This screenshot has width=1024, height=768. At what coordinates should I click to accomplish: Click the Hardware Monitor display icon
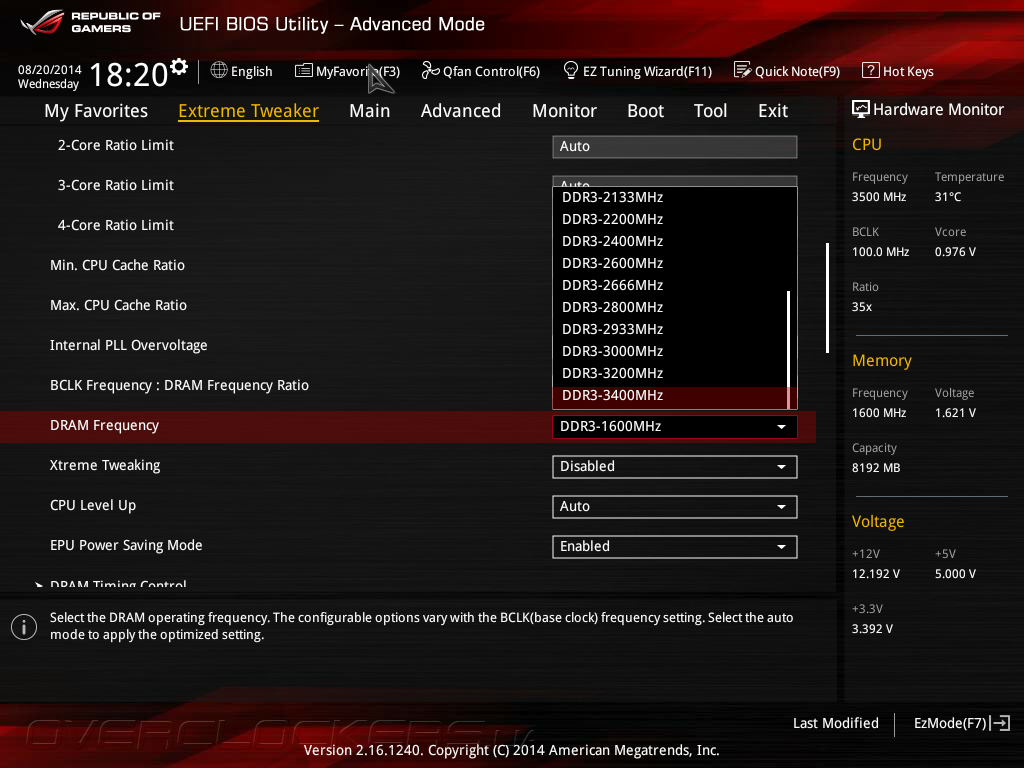tap(861, 109)
